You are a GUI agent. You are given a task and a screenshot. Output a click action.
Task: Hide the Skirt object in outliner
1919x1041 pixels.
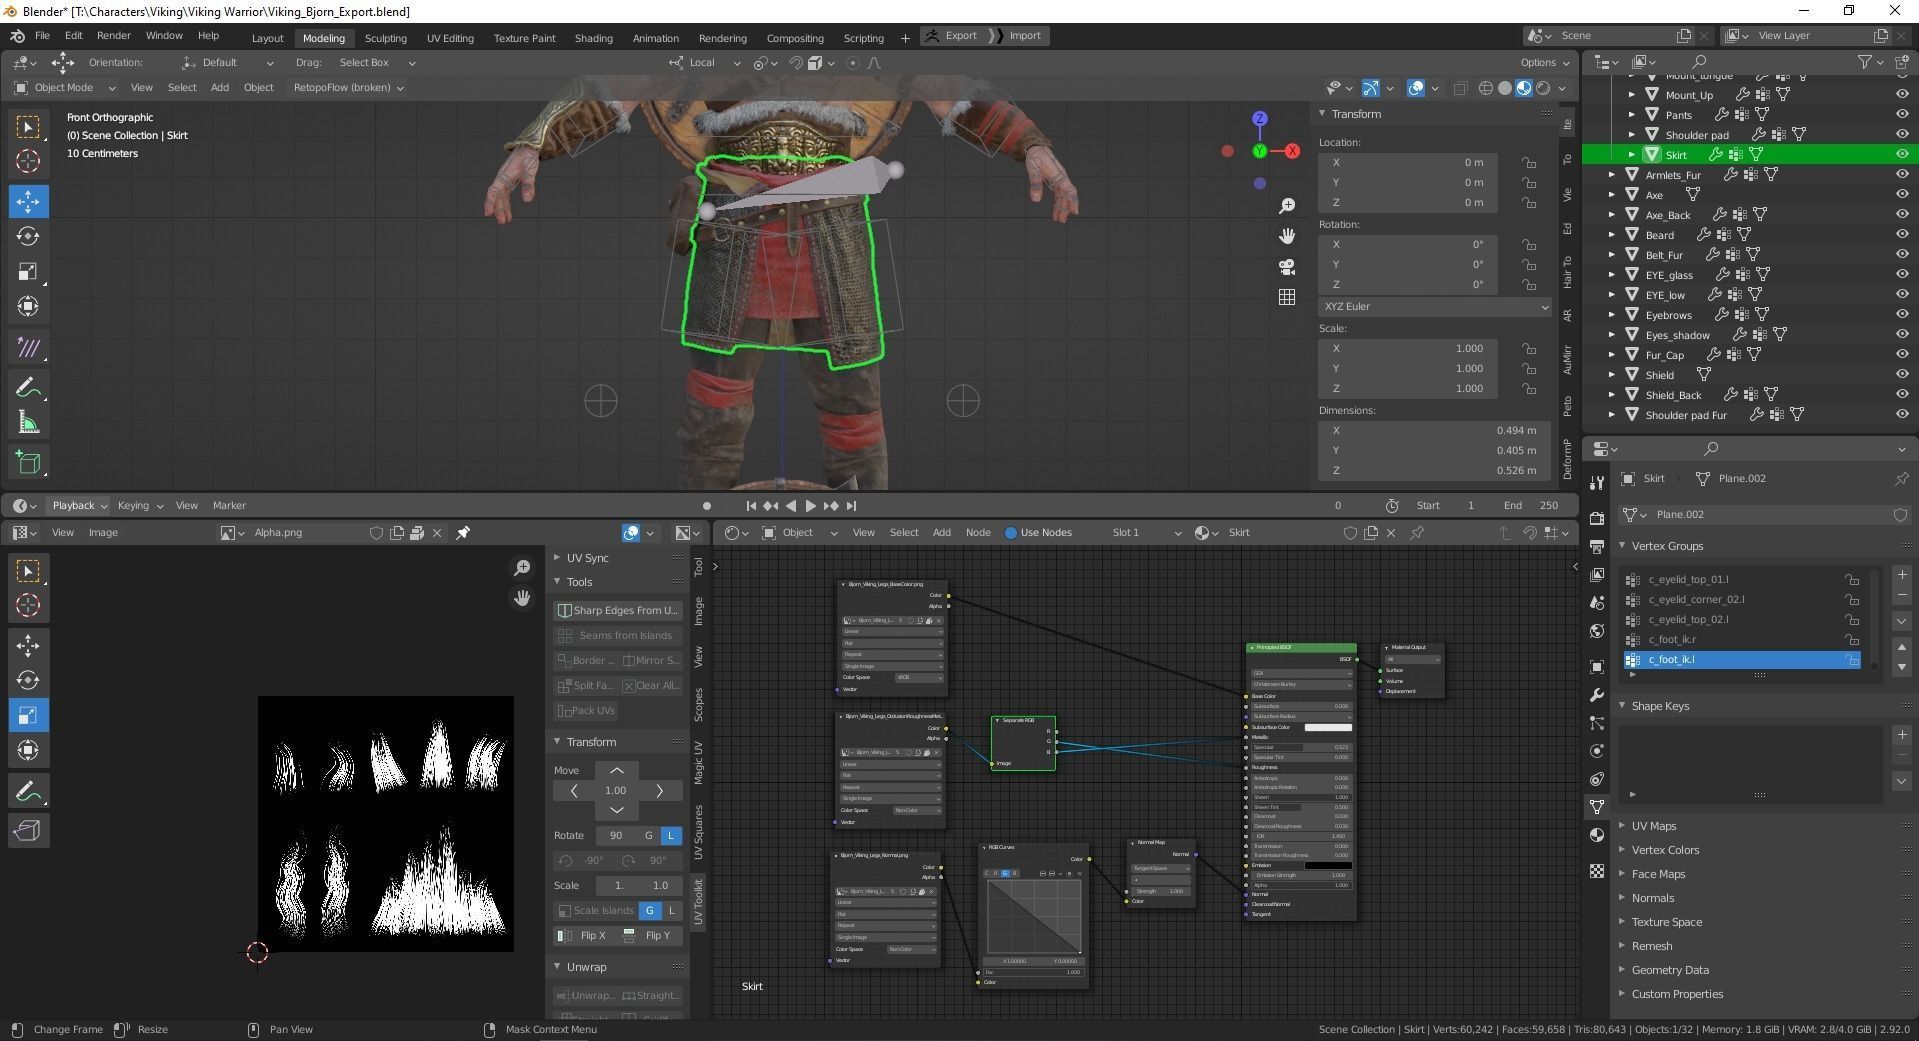(x=1902, y=154)
